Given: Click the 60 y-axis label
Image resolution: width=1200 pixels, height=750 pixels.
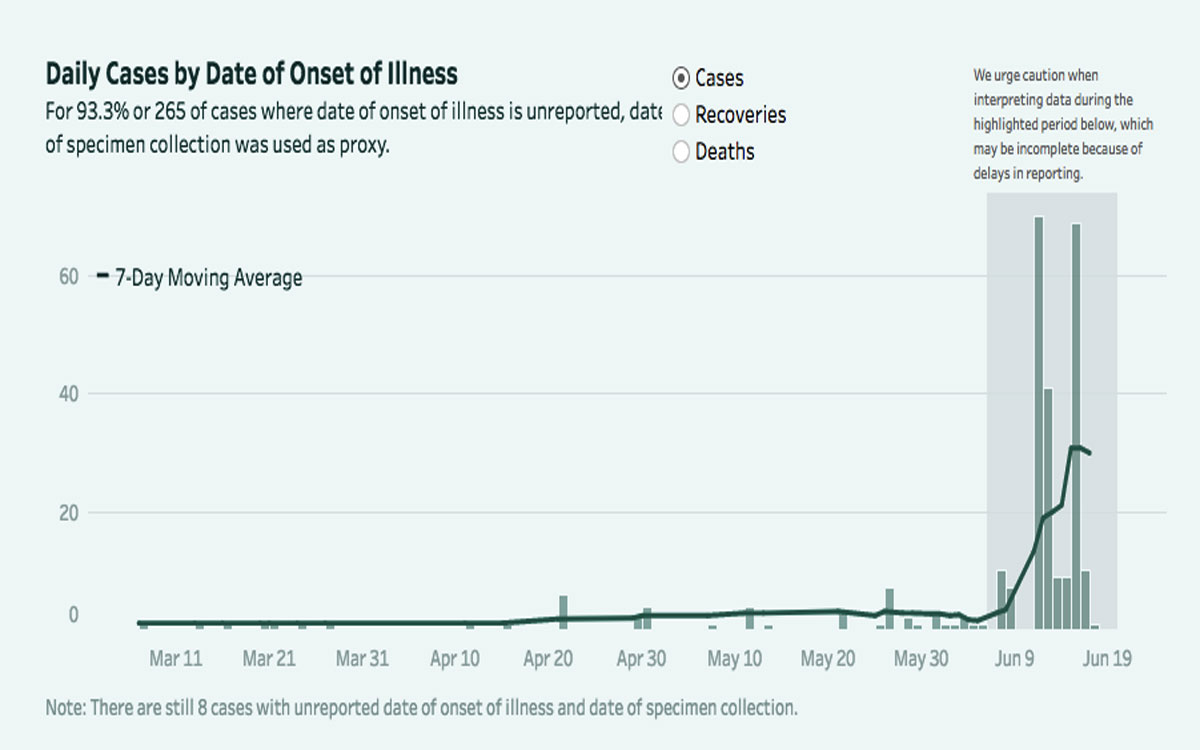Looking at the screenshot, I should click(68, 277).
